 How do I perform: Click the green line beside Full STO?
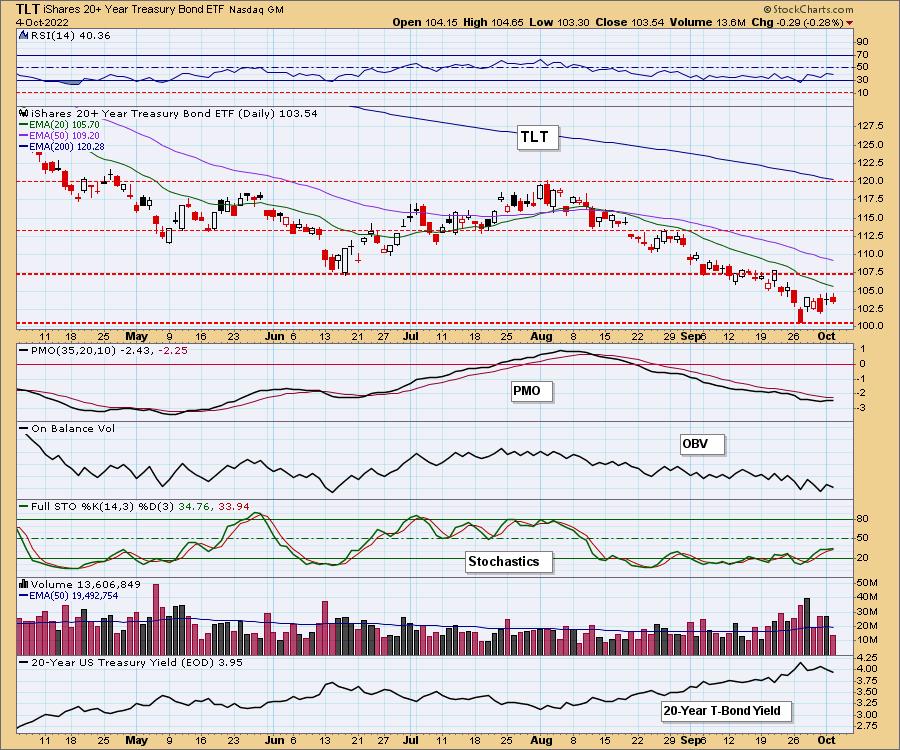click(24, 506)
